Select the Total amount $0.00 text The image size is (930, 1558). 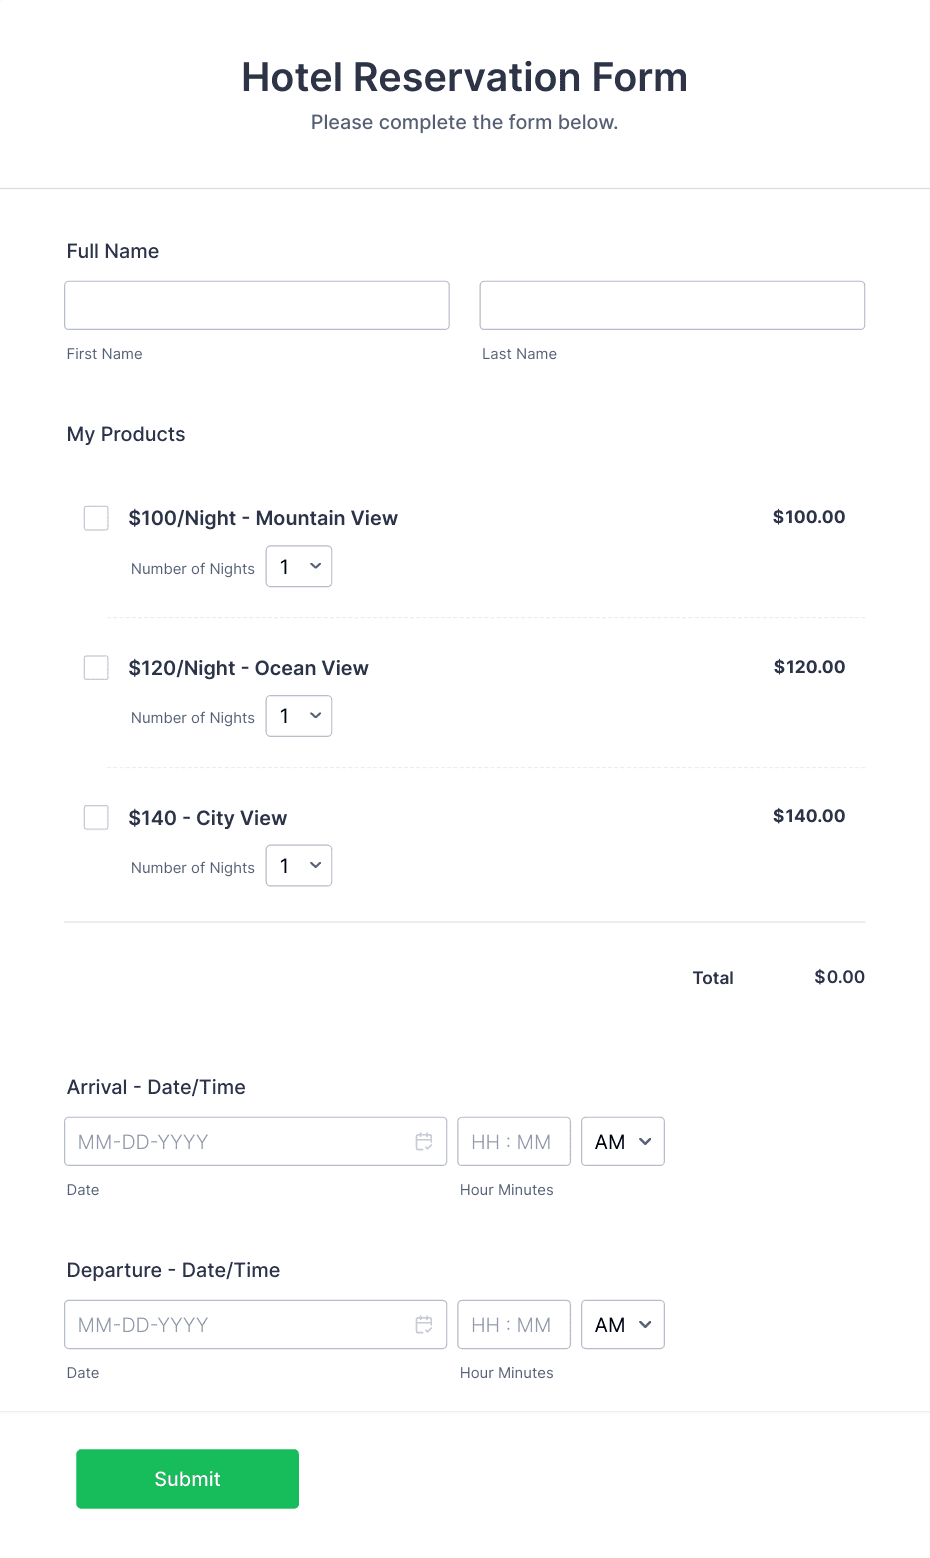(x=839, y=977)
